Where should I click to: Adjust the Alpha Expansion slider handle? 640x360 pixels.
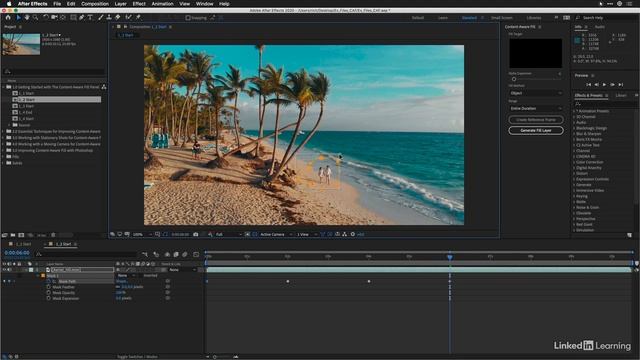point(514,79)
